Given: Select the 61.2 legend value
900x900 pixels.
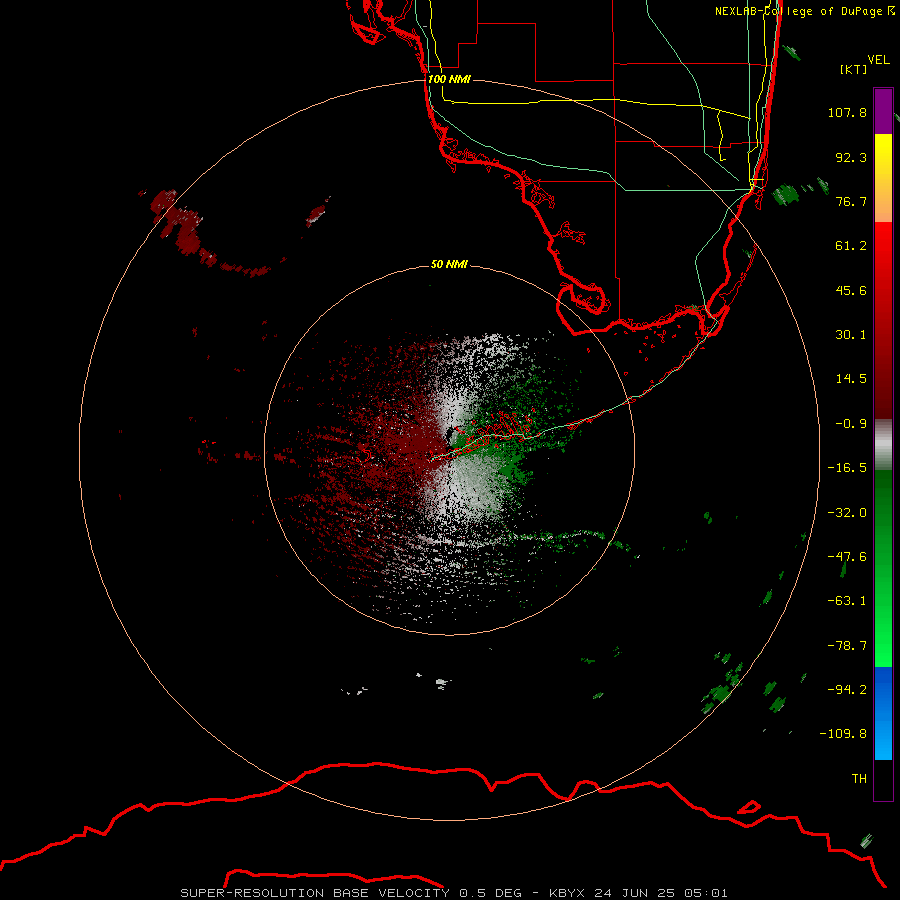Looking at the screenshot, I should click(851, 246).
